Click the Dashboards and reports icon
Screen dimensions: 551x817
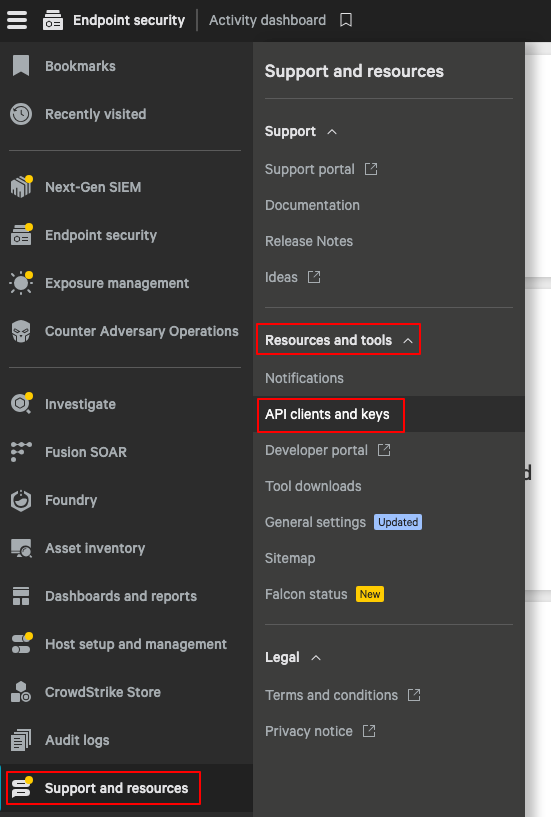[21, 596]
